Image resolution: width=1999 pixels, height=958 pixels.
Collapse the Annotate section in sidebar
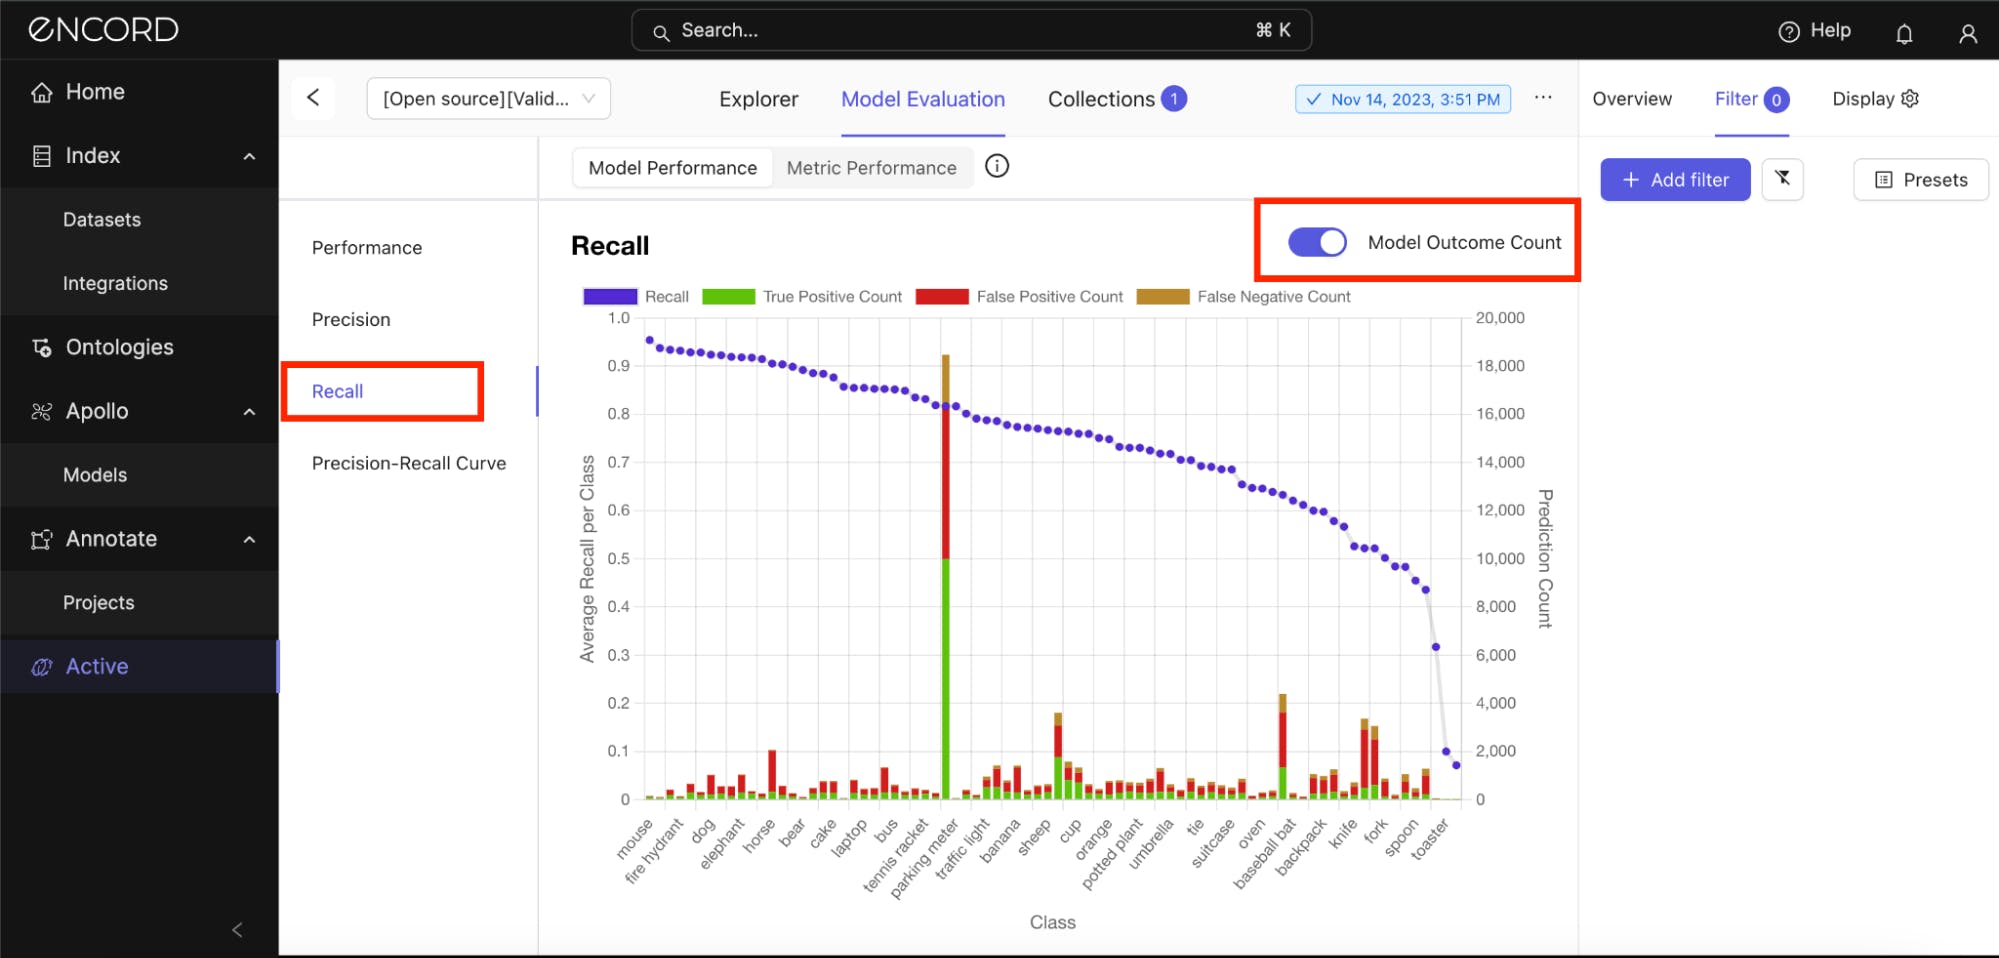249,538
